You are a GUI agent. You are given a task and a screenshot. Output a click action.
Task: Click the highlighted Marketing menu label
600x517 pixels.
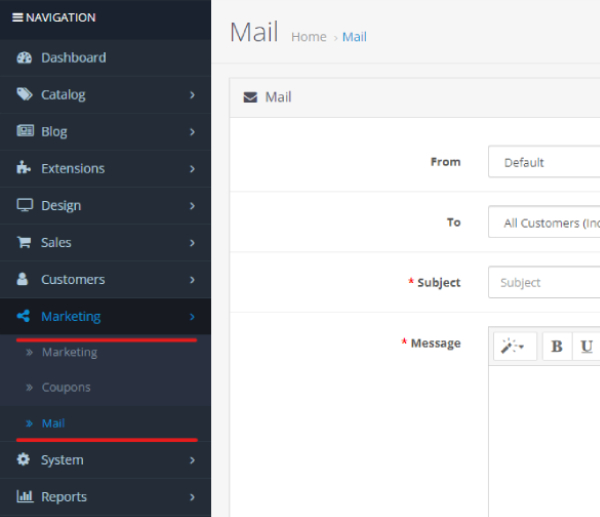71,316
